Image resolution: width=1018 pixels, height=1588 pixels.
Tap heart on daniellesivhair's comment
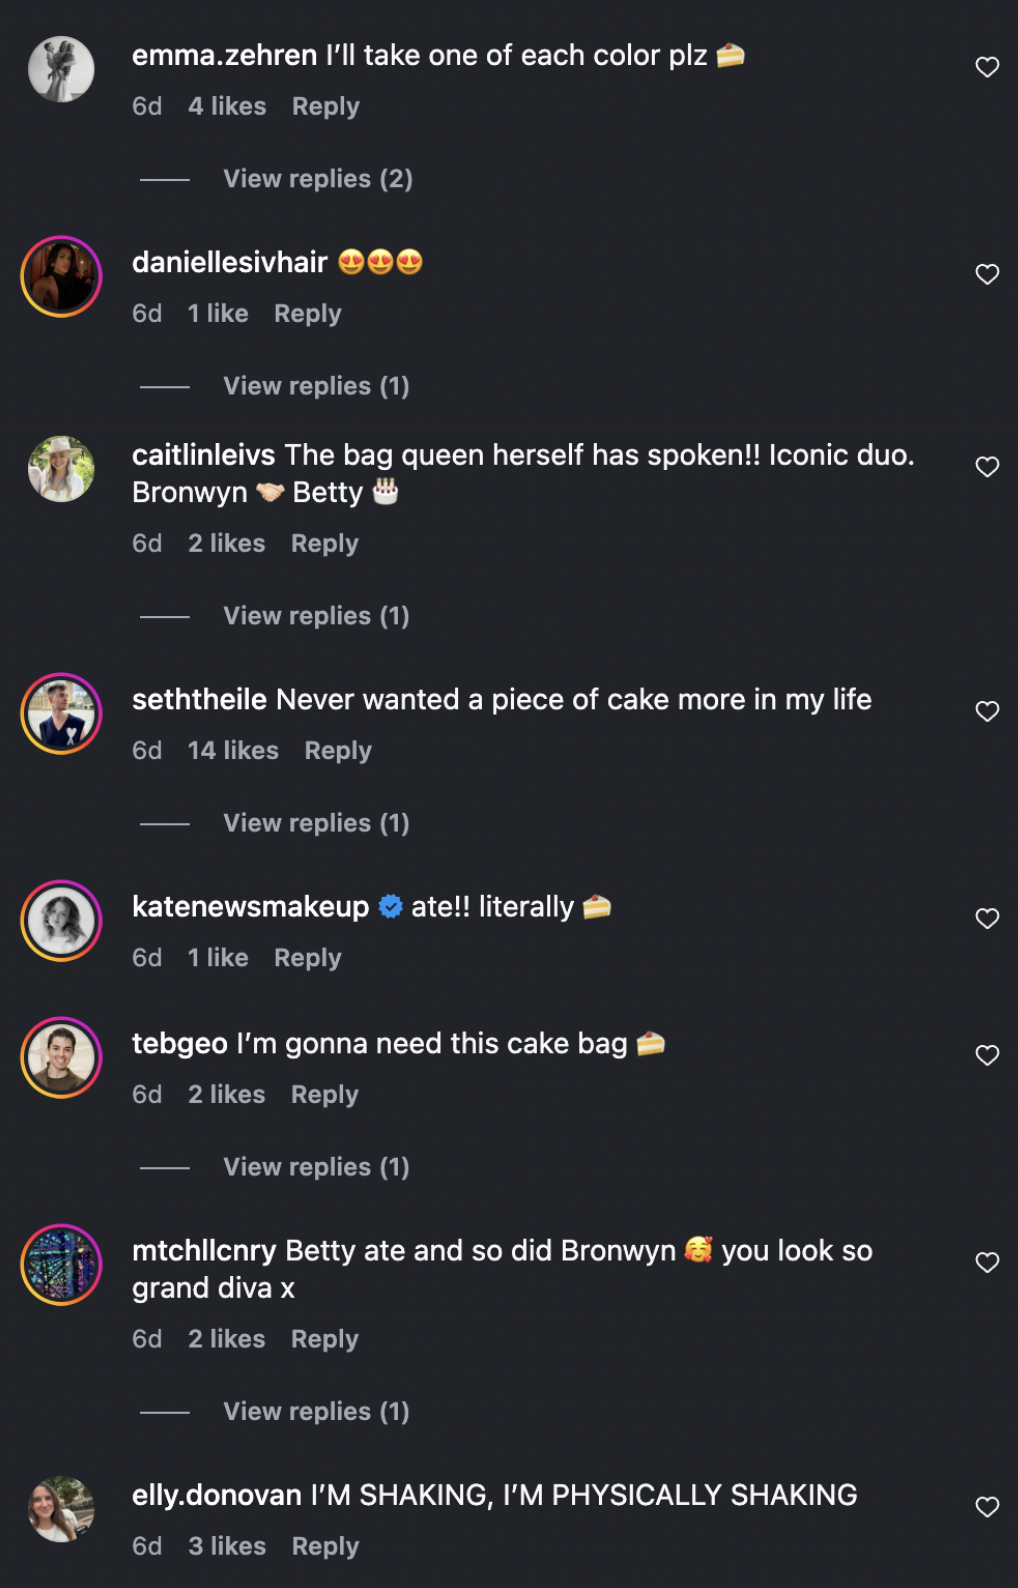tap(987, 274)
